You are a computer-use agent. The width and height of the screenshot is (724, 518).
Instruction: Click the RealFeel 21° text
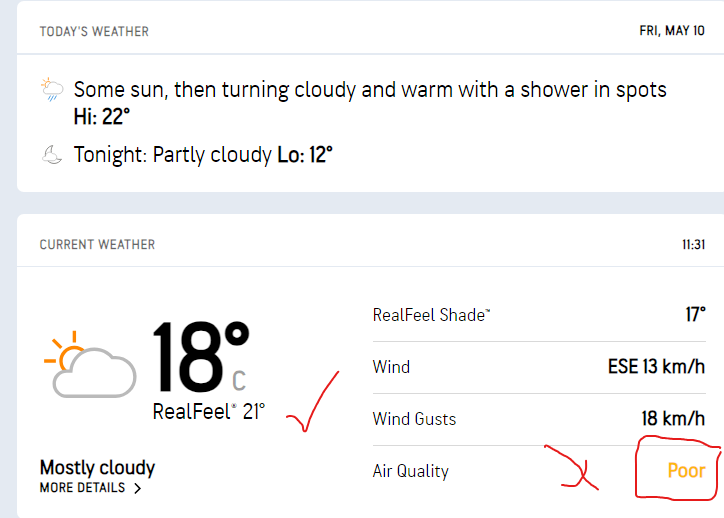(x=209, y=410)
